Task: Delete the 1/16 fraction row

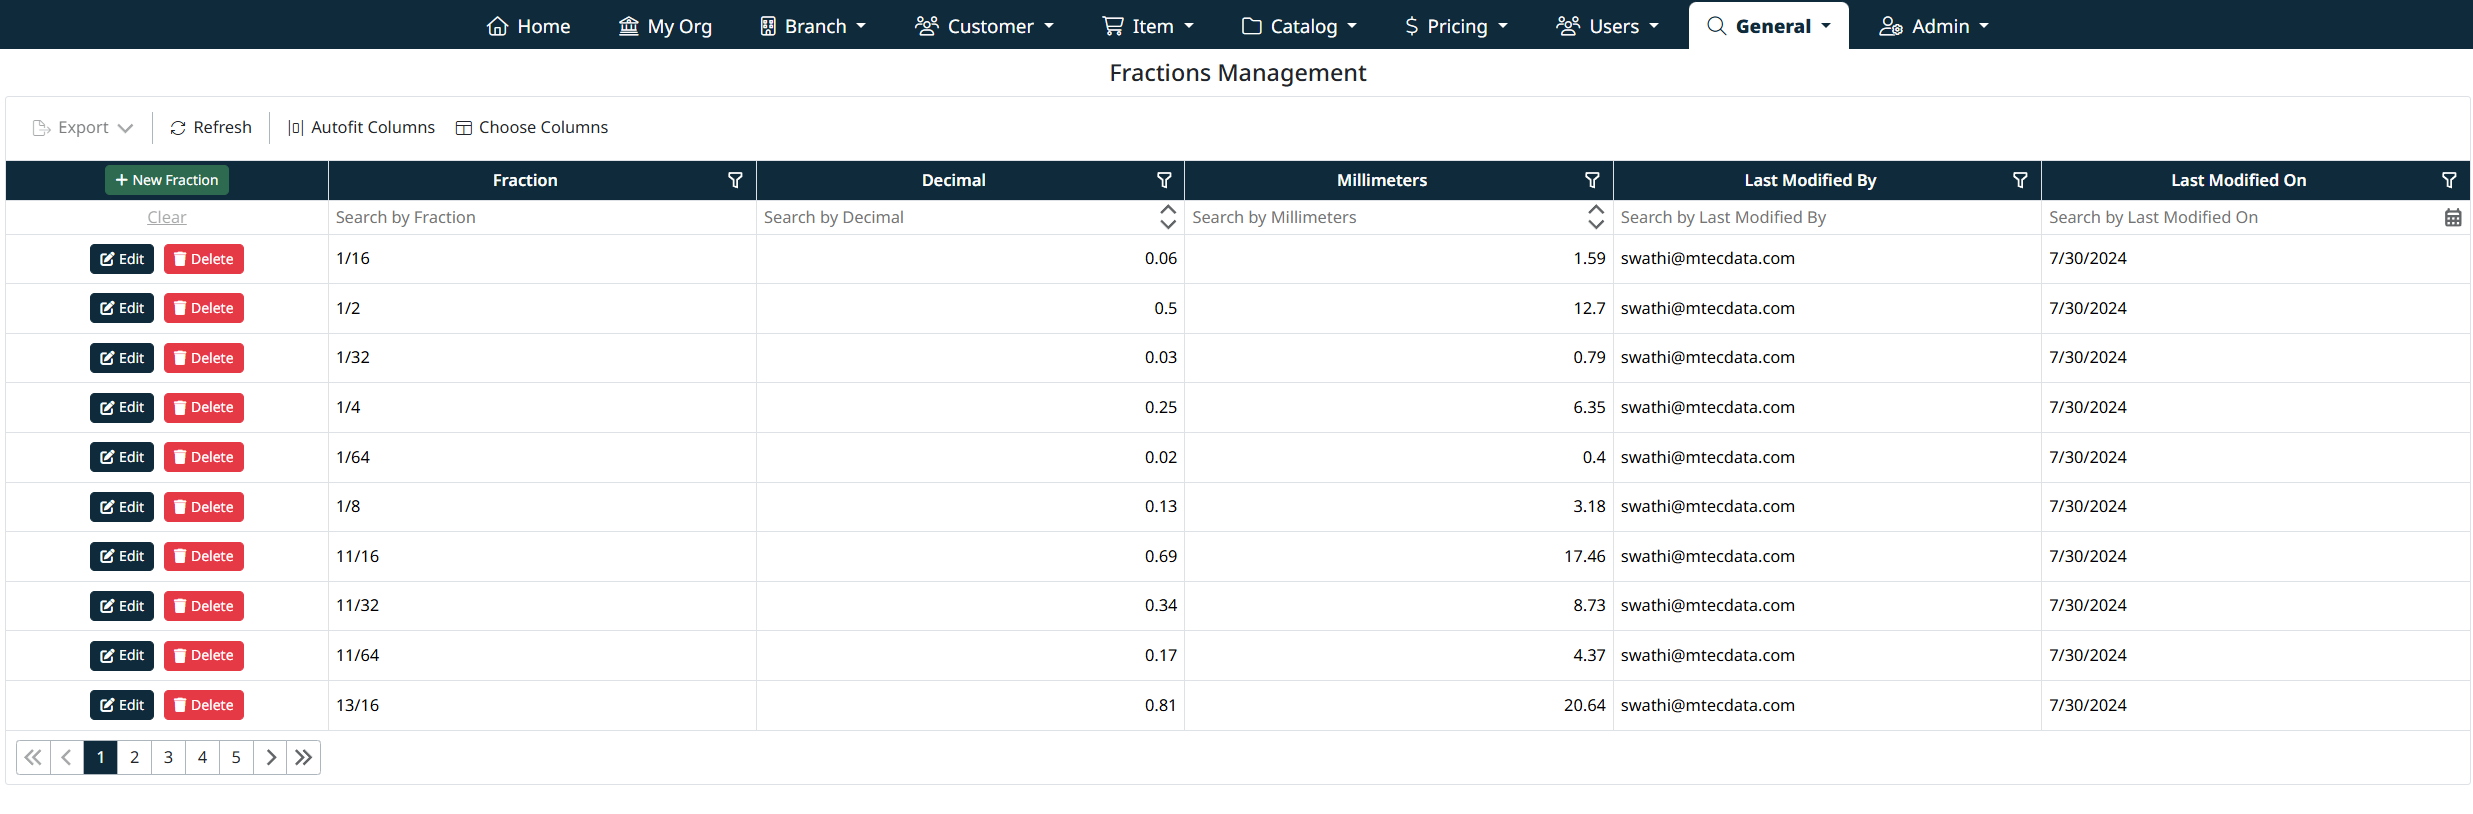Action: (204, 259)
